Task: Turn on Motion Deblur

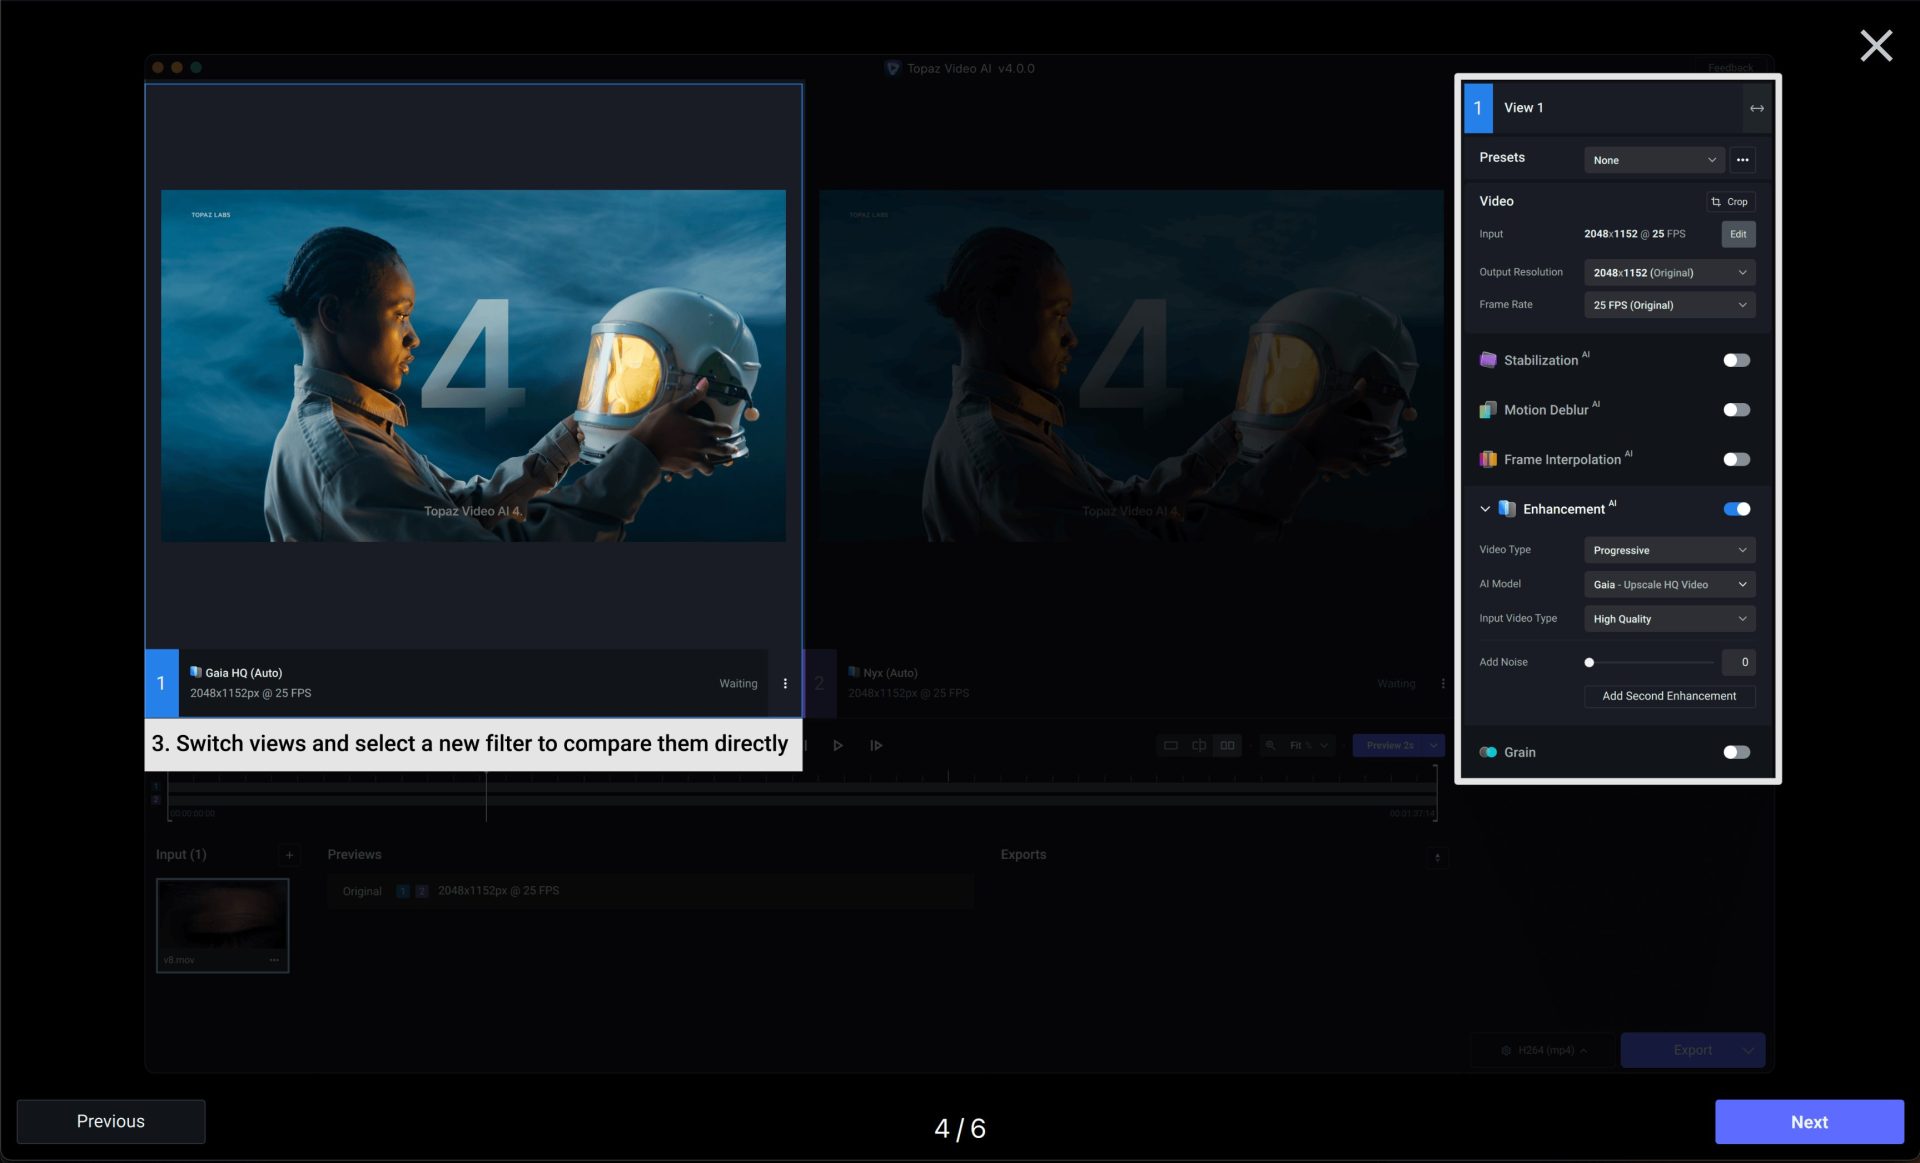Action: [x=1736, y=409]
